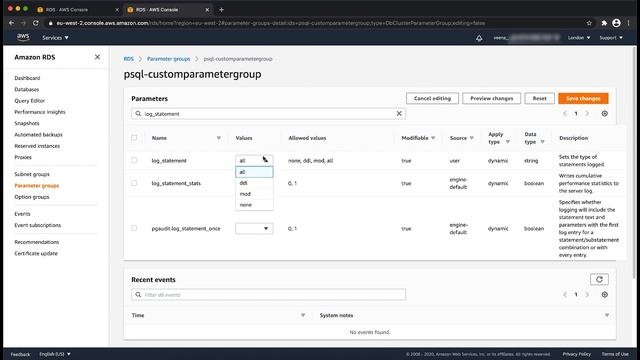Viewport: 640px width, 360px height.
Task: Open the London region selector
Action: tap(579, 38)
